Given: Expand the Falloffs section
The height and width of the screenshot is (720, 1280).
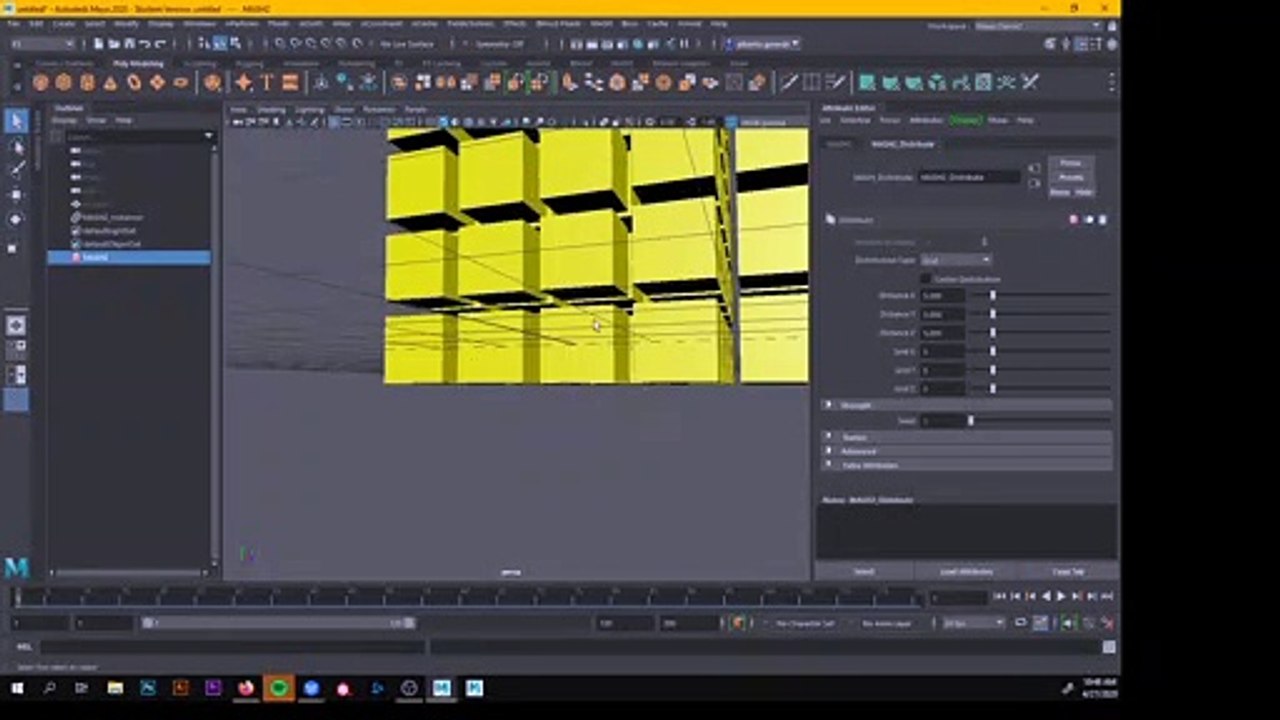Looking at the screenshot, I should tap(968, 437).
